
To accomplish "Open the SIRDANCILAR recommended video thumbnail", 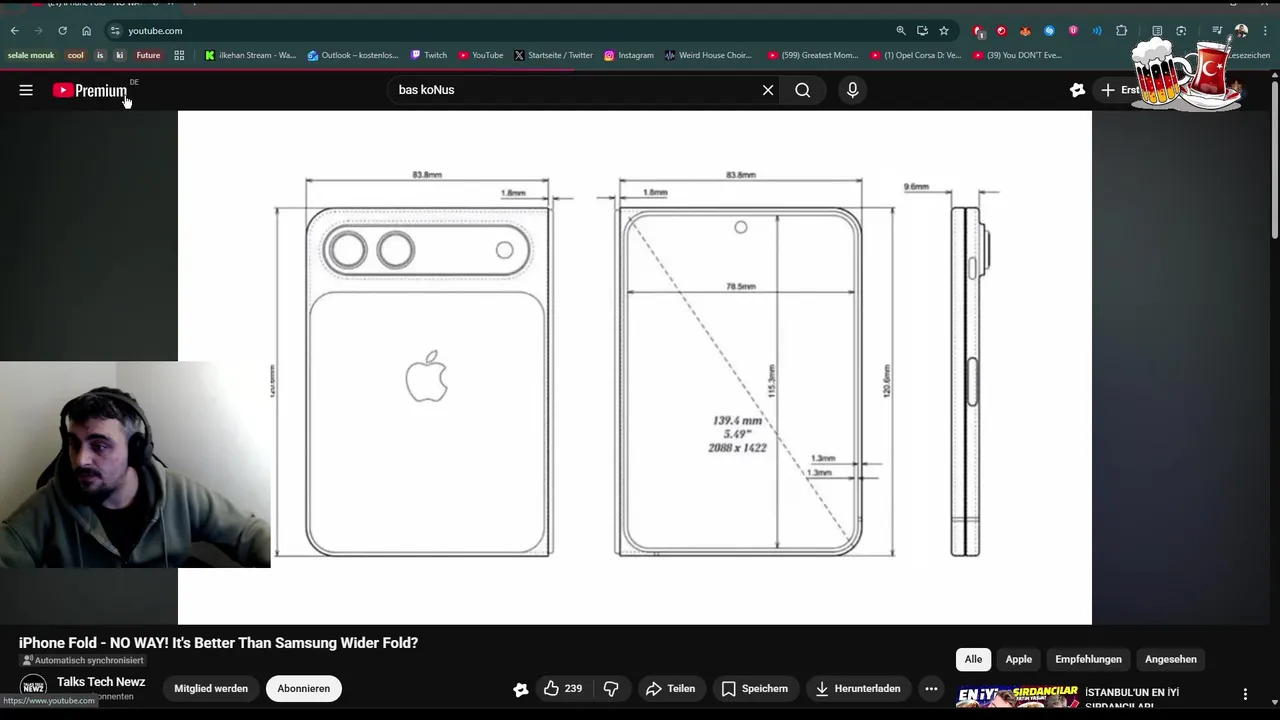I will [x=1017, y=697].
